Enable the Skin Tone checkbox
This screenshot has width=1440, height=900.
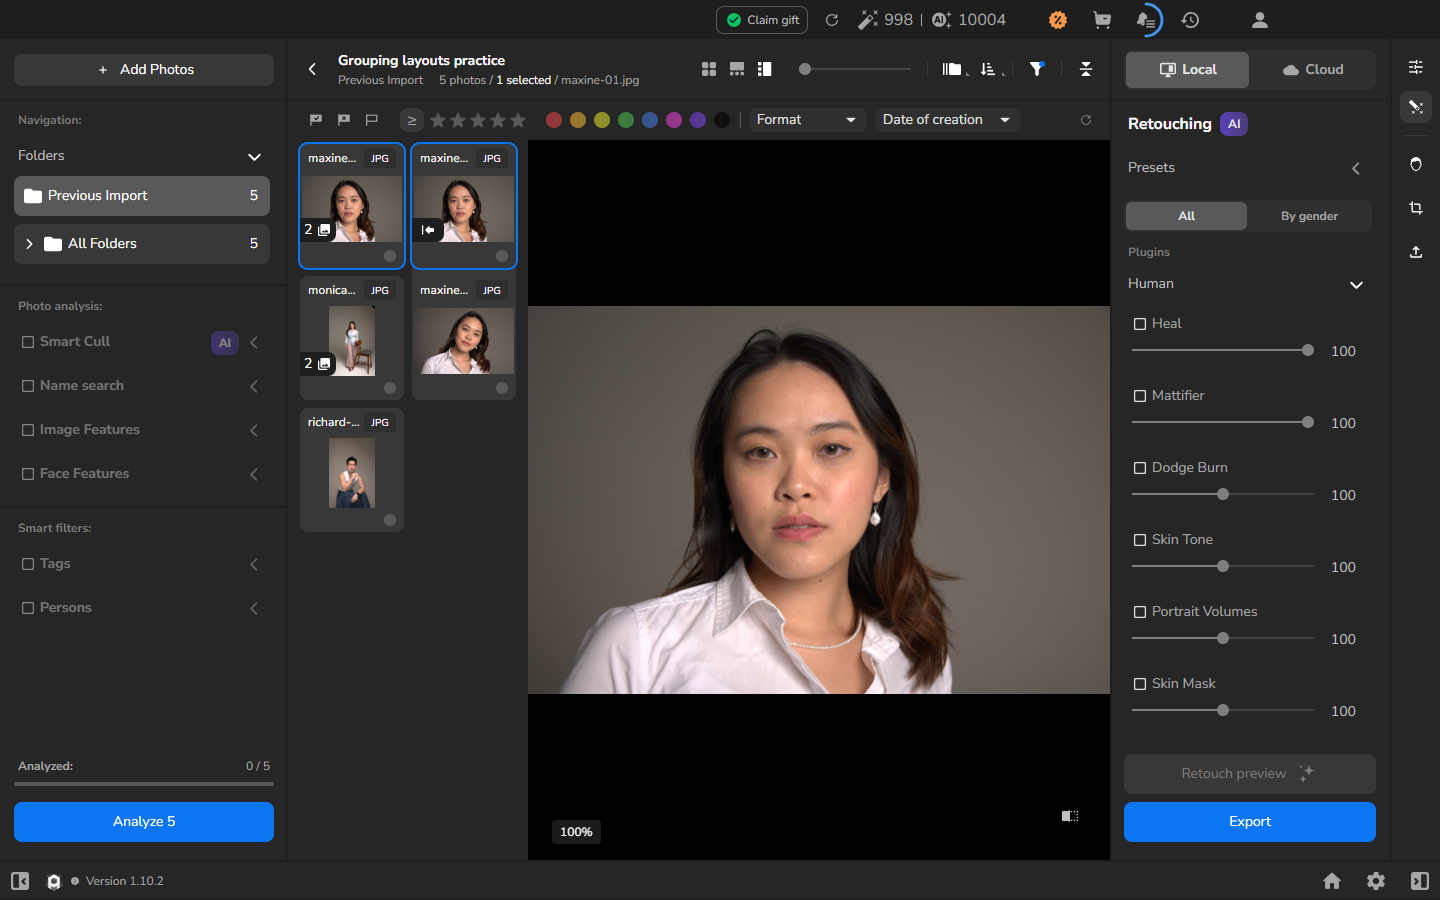[1140, 540]
